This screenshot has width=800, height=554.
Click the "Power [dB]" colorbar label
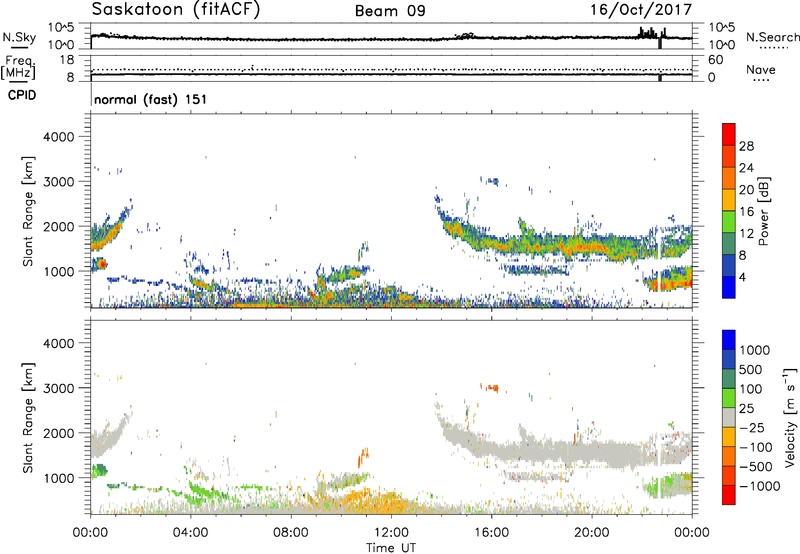click(x=763, y=211)
